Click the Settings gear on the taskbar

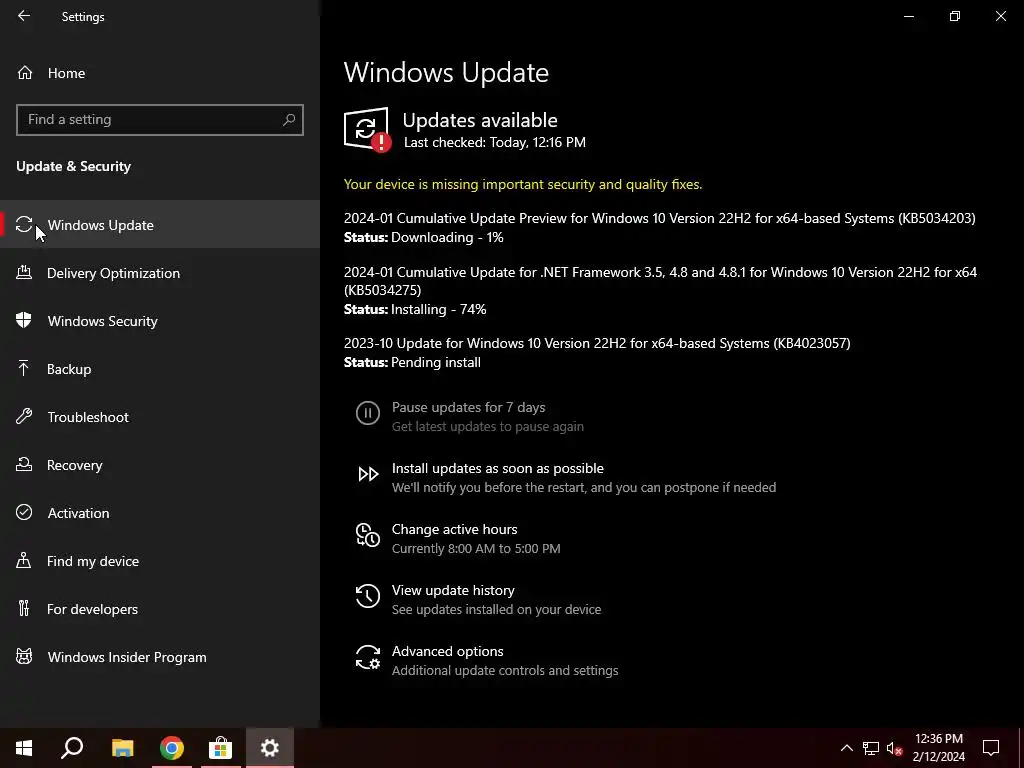tap(270, 748)
